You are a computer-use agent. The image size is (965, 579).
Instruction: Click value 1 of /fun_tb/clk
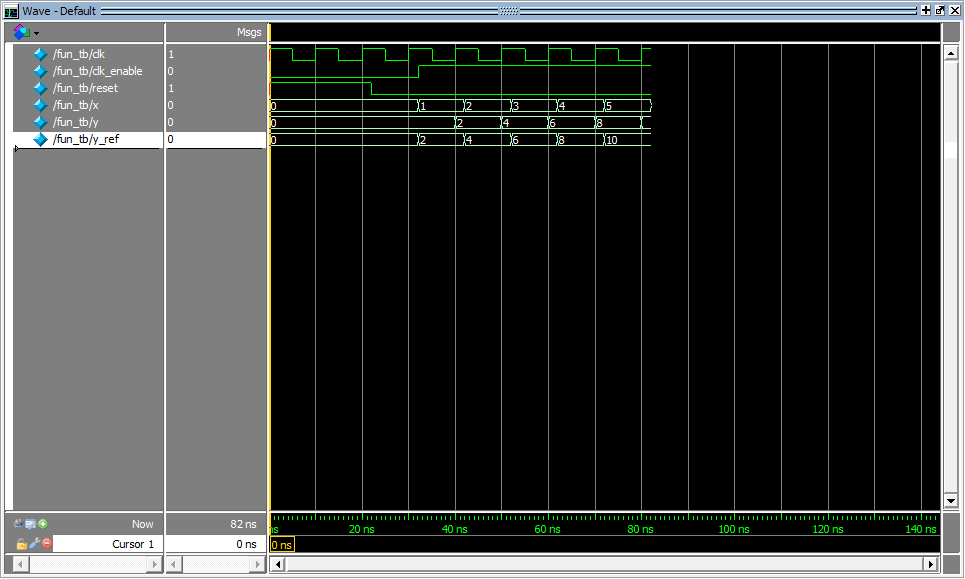click(x=171, y=54)
